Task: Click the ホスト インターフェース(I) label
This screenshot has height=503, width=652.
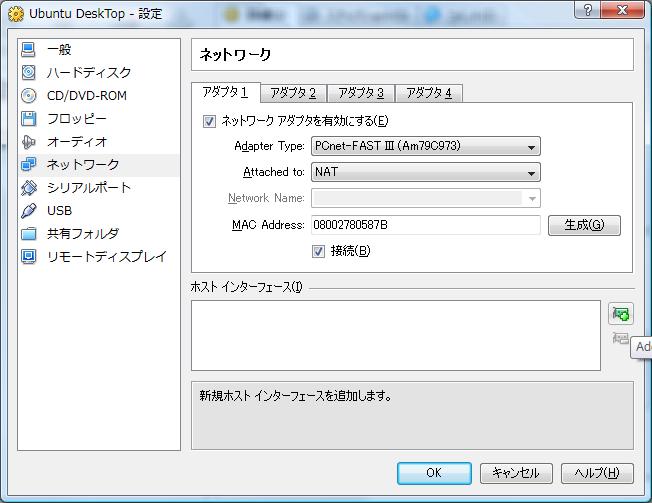Action: (247, 287)
